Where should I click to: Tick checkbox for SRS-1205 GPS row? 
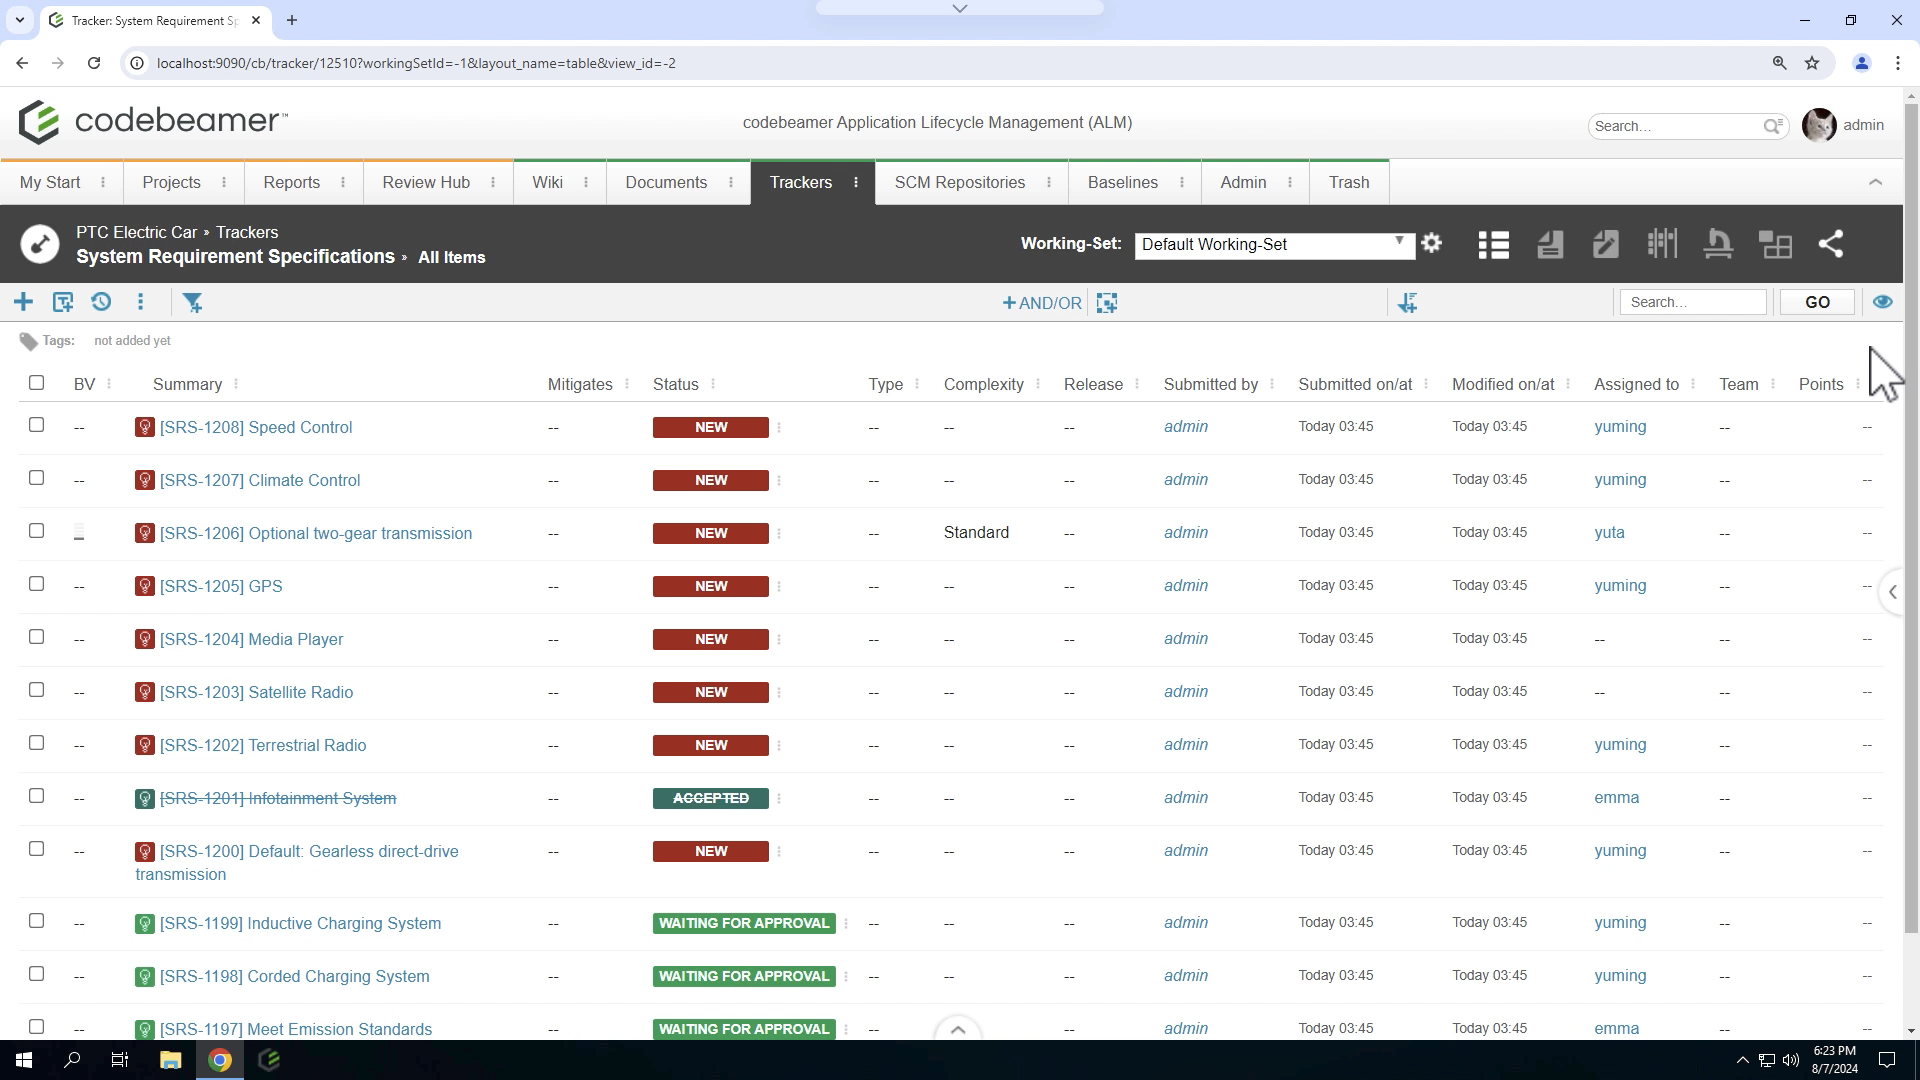[x=37, y=584]
